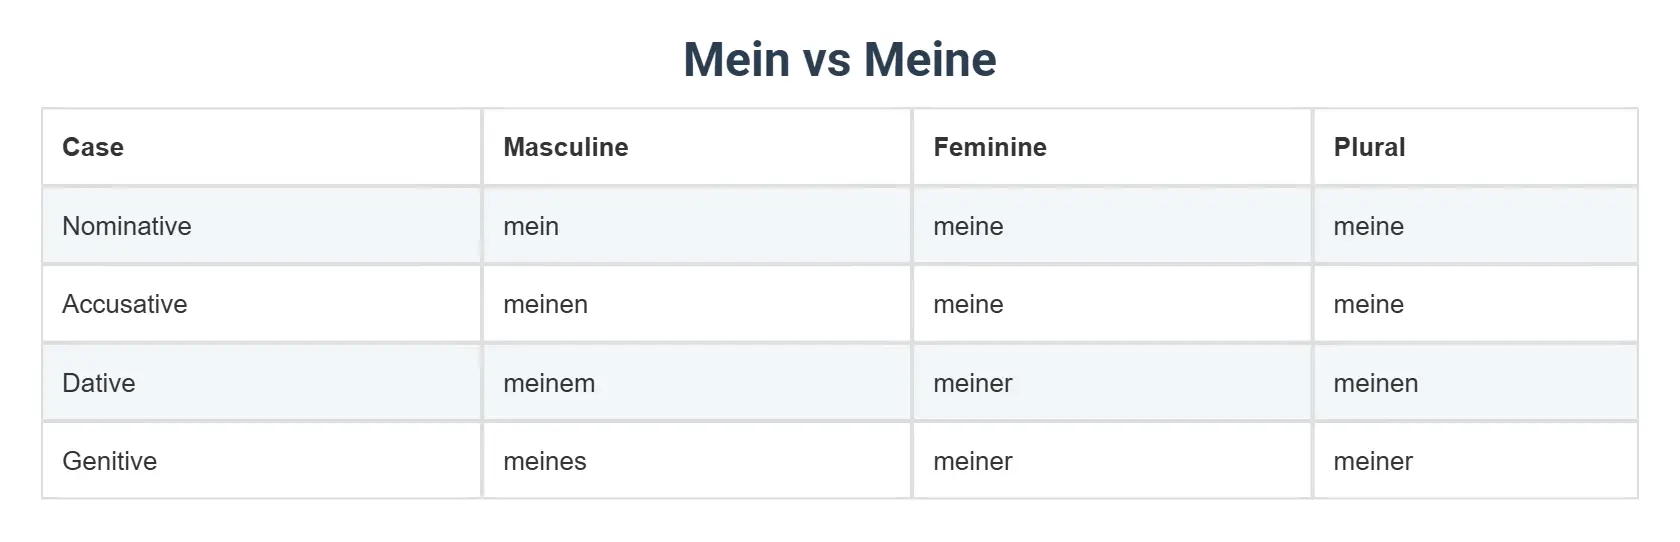Click 'meiner' in the Dative feminine cell
This screenshot has width=1680, height=542.
coord(973,383)
